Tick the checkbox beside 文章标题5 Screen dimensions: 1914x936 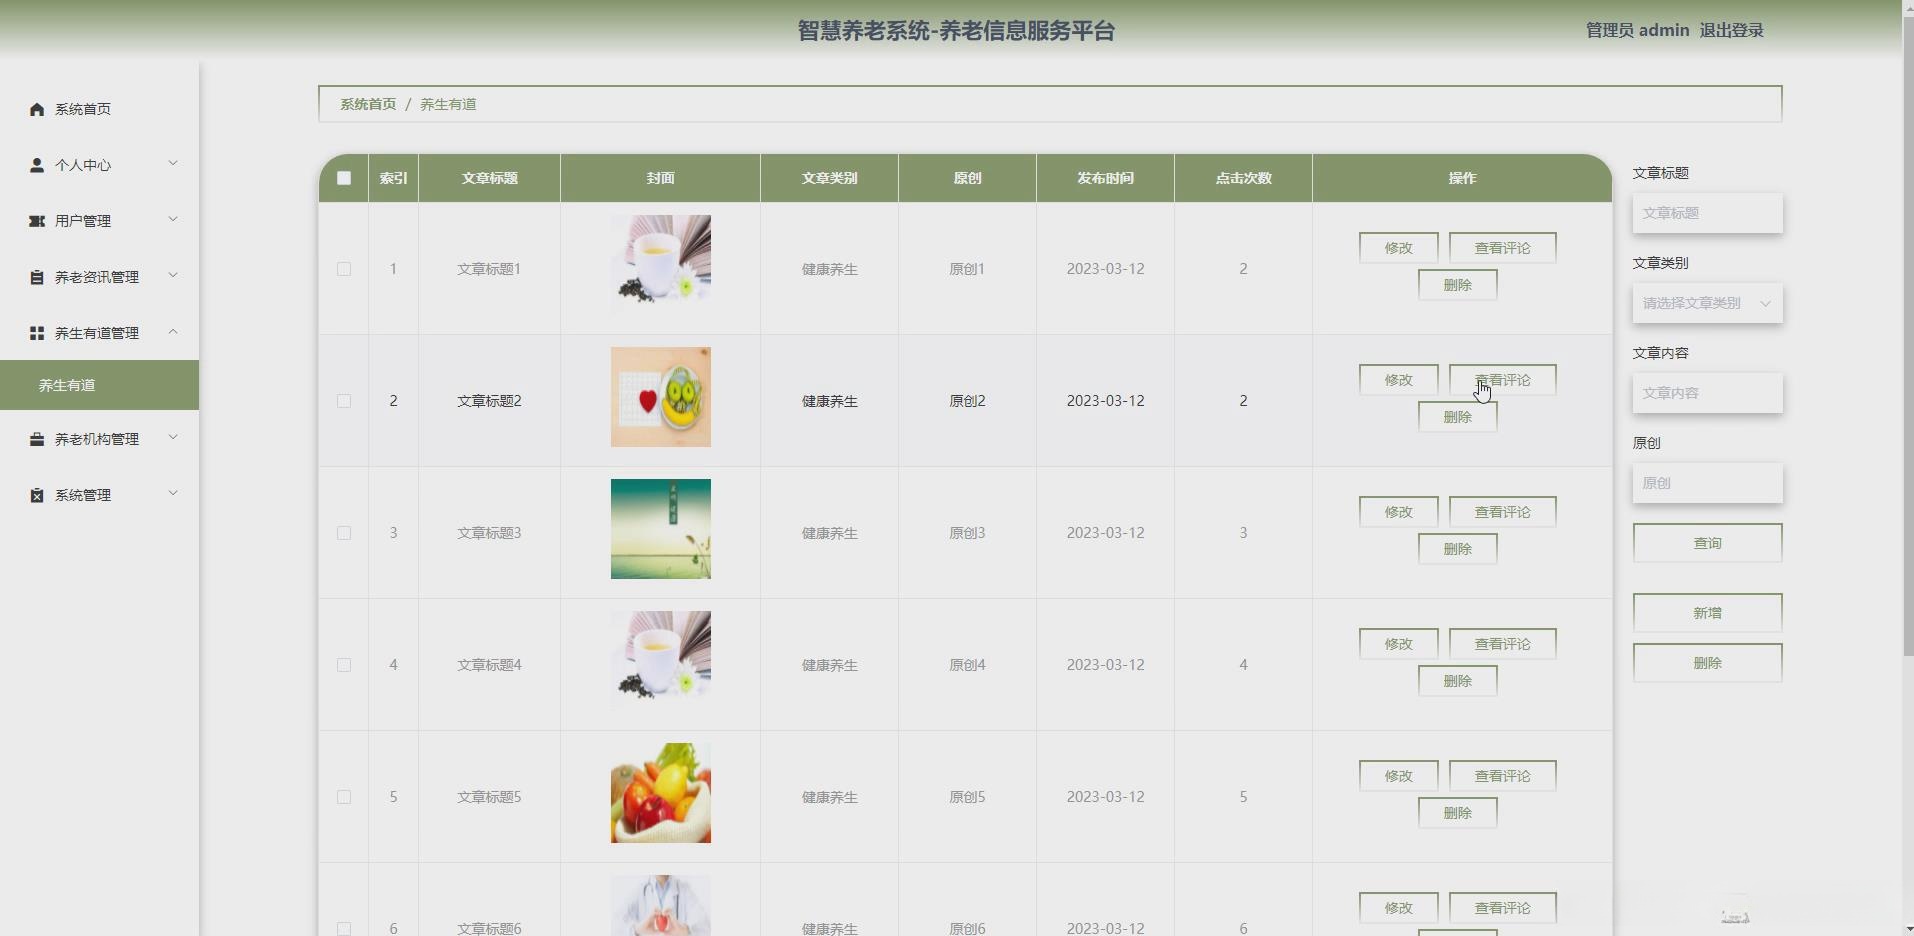point(343,797)
